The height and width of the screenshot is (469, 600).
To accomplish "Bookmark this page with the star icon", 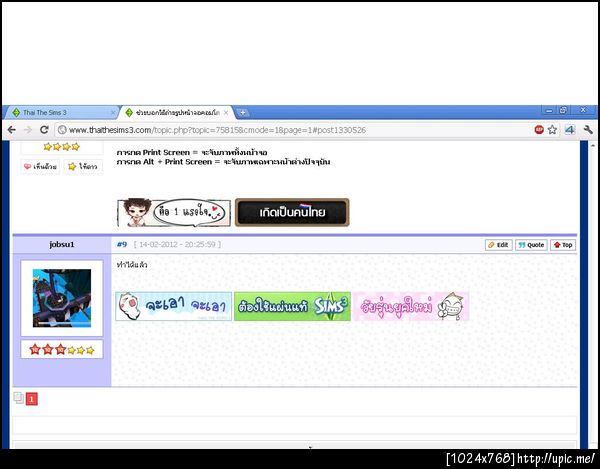I will click(x=552, y=130).
